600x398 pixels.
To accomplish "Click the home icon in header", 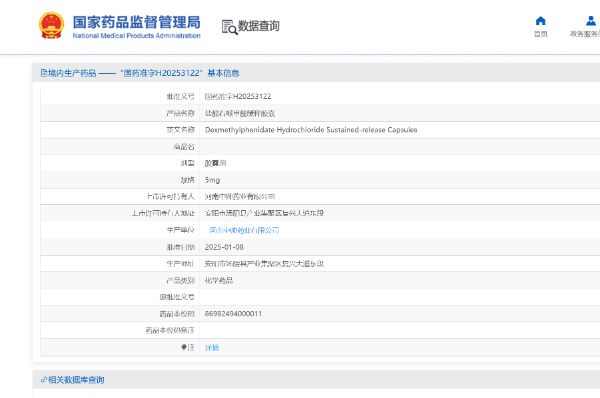I will pos(540,21).
